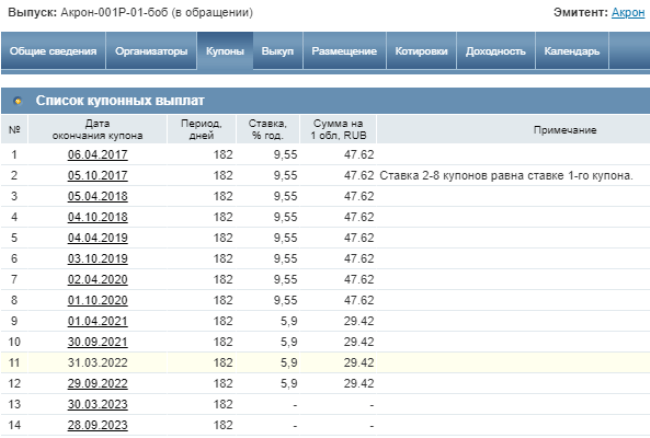Select the Купоны tab

[x=225, y=51]
